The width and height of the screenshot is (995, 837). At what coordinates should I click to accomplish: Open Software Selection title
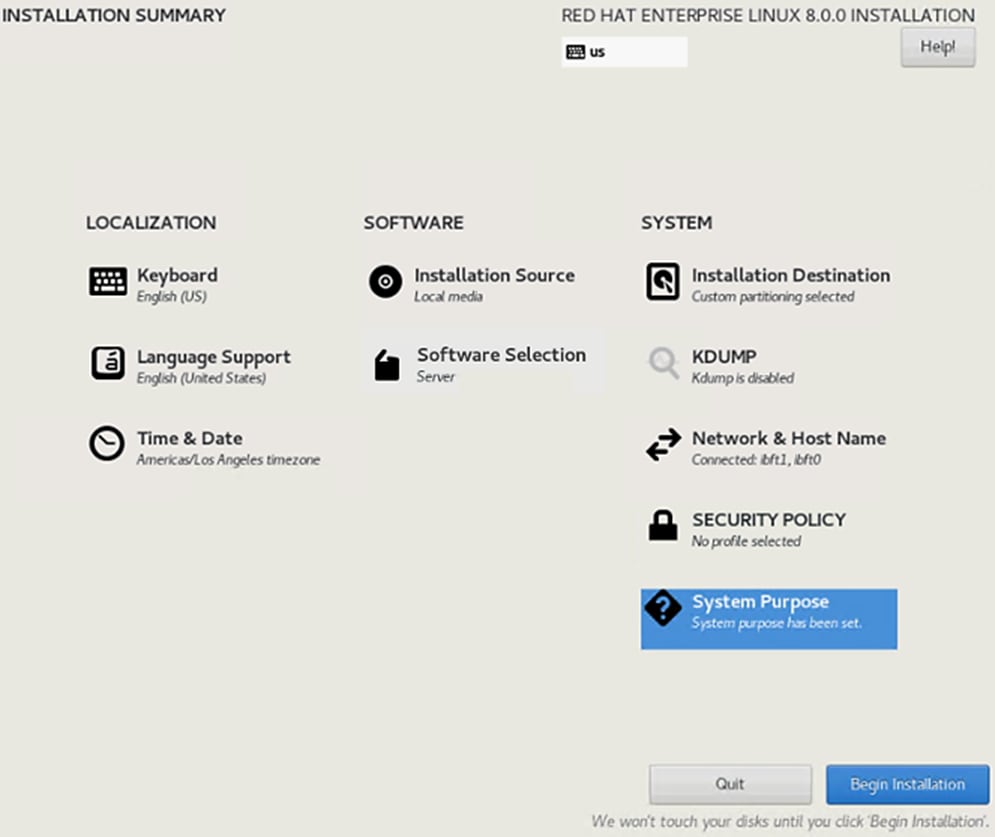501,355
